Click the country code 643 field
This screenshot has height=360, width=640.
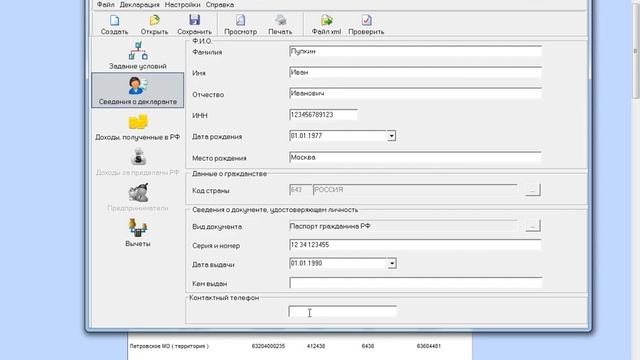point(300,190)
